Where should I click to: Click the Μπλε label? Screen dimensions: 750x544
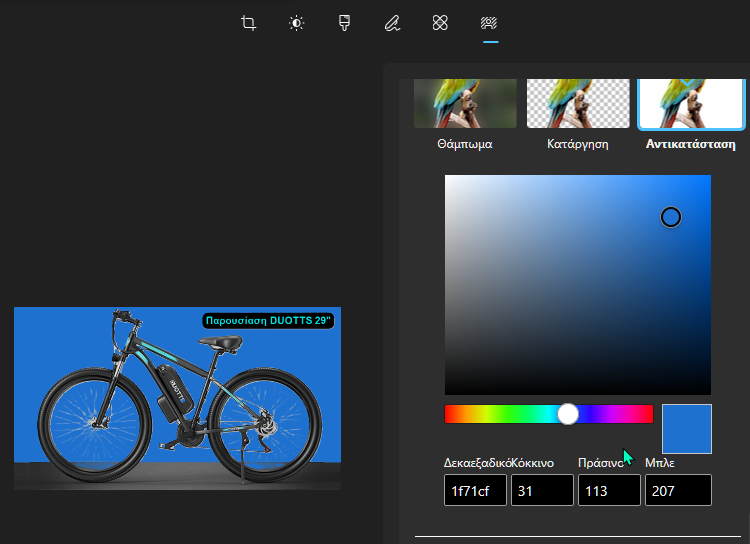pyautogui.click(x=660, y=463)
